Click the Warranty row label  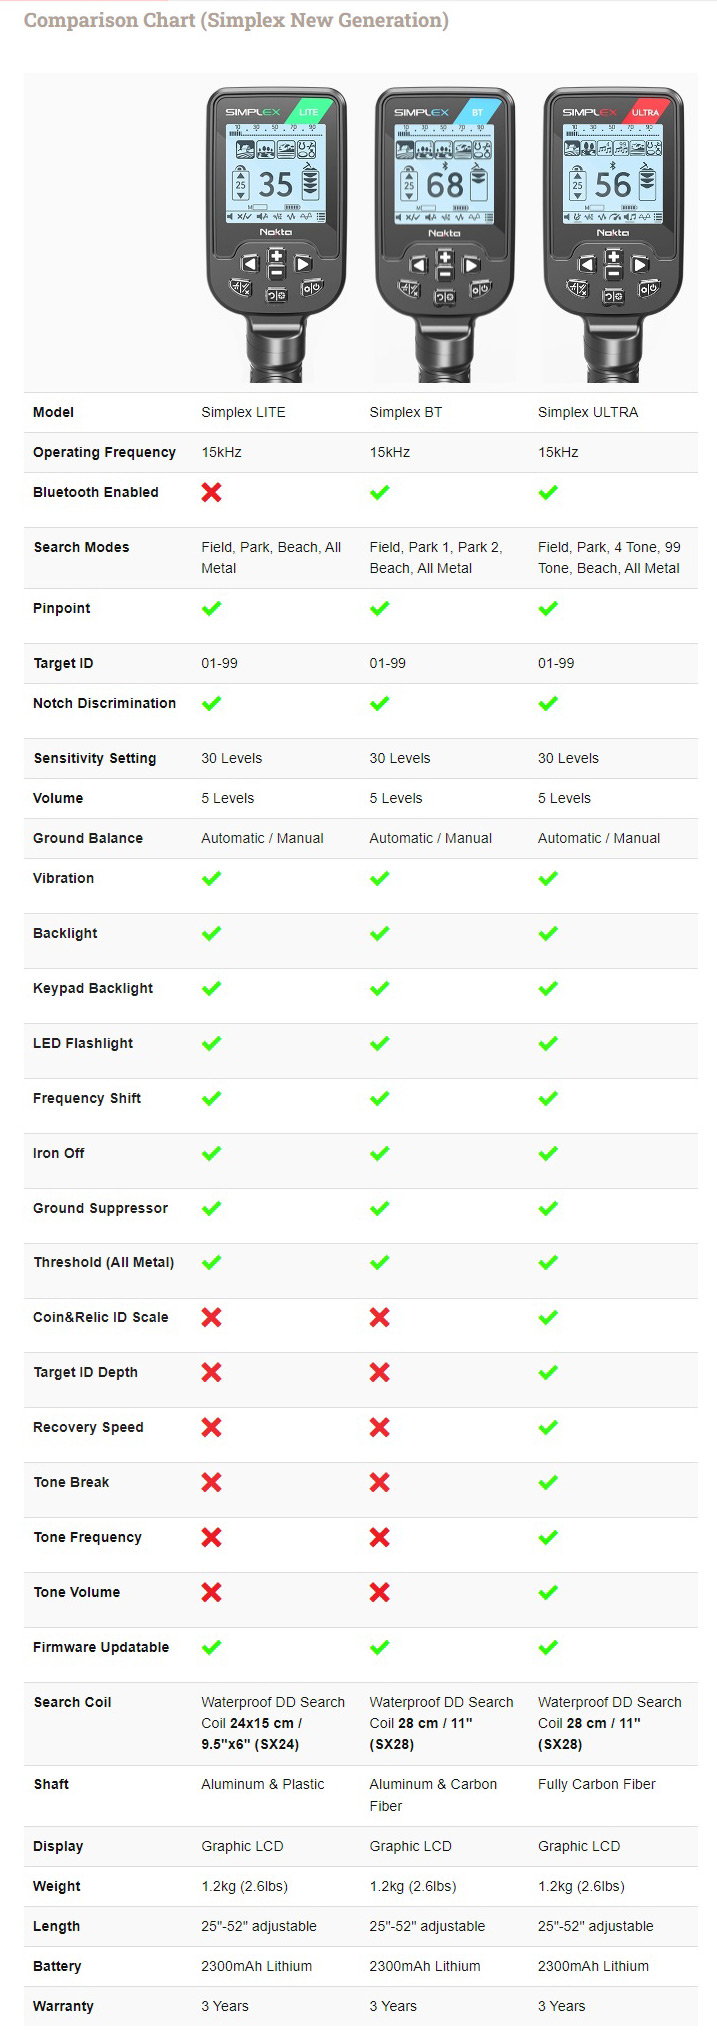point(63,2006)
